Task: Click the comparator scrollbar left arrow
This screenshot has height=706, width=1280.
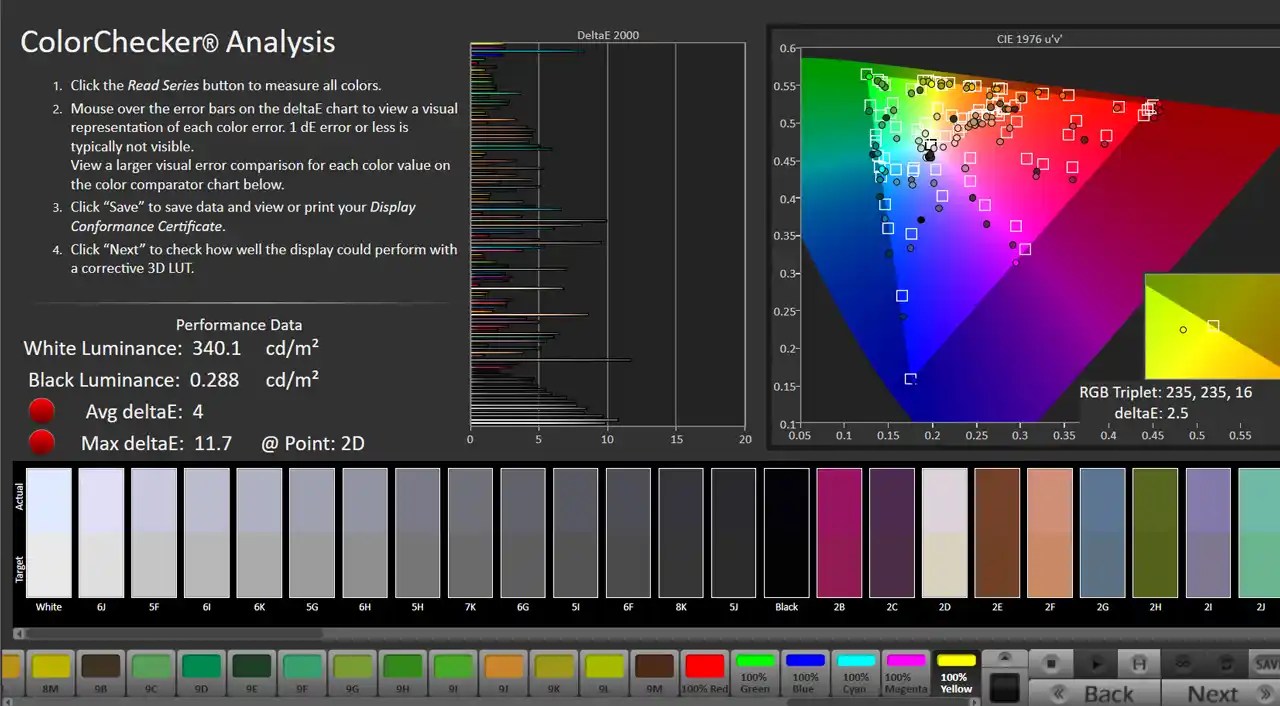Action: pyautogui.click(x=17, y=633)
